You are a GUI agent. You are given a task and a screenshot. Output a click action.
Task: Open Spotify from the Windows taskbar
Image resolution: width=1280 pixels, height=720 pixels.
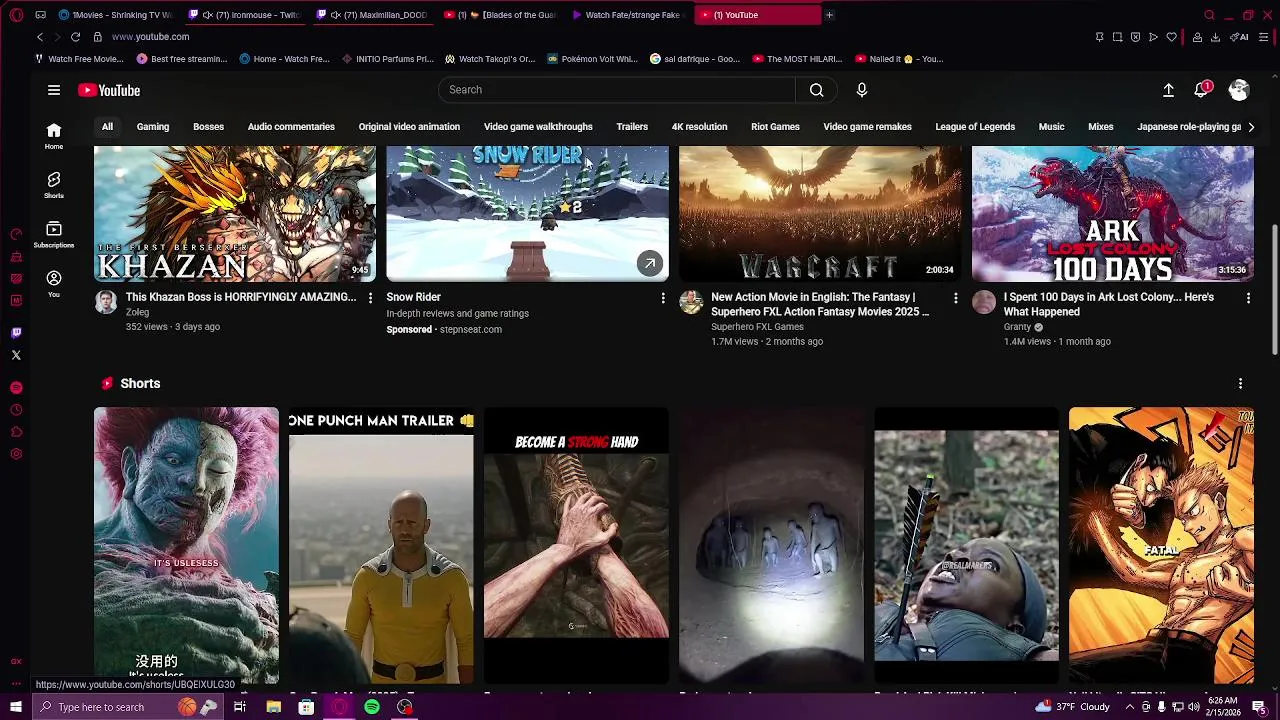[372, 707]
